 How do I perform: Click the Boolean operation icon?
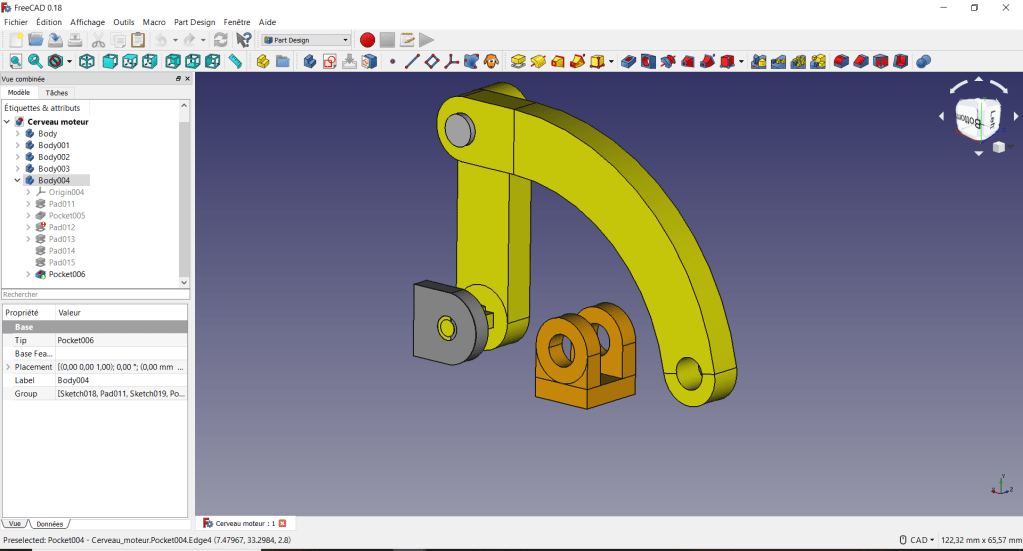tap(923, 62)
